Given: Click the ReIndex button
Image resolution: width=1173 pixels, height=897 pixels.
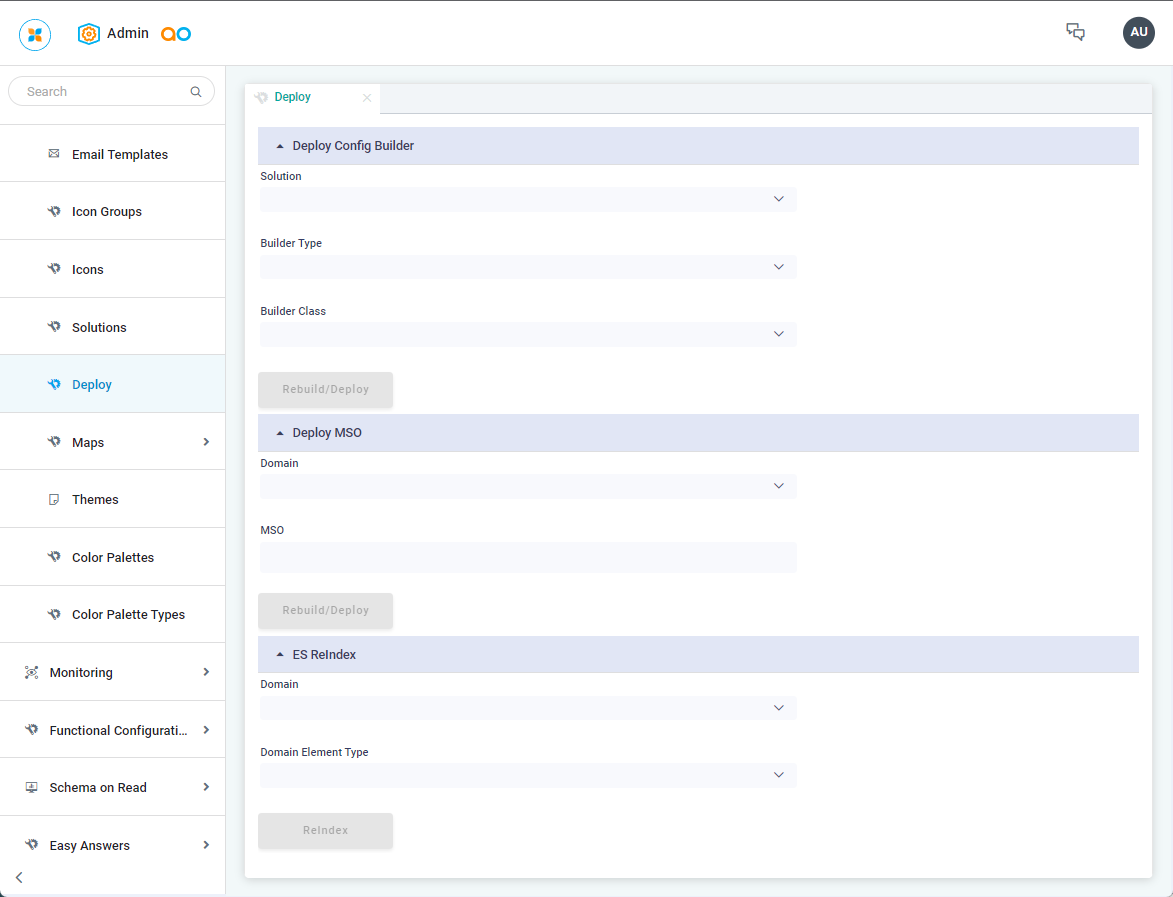Looking at the screenshot, I should (325, 831).
